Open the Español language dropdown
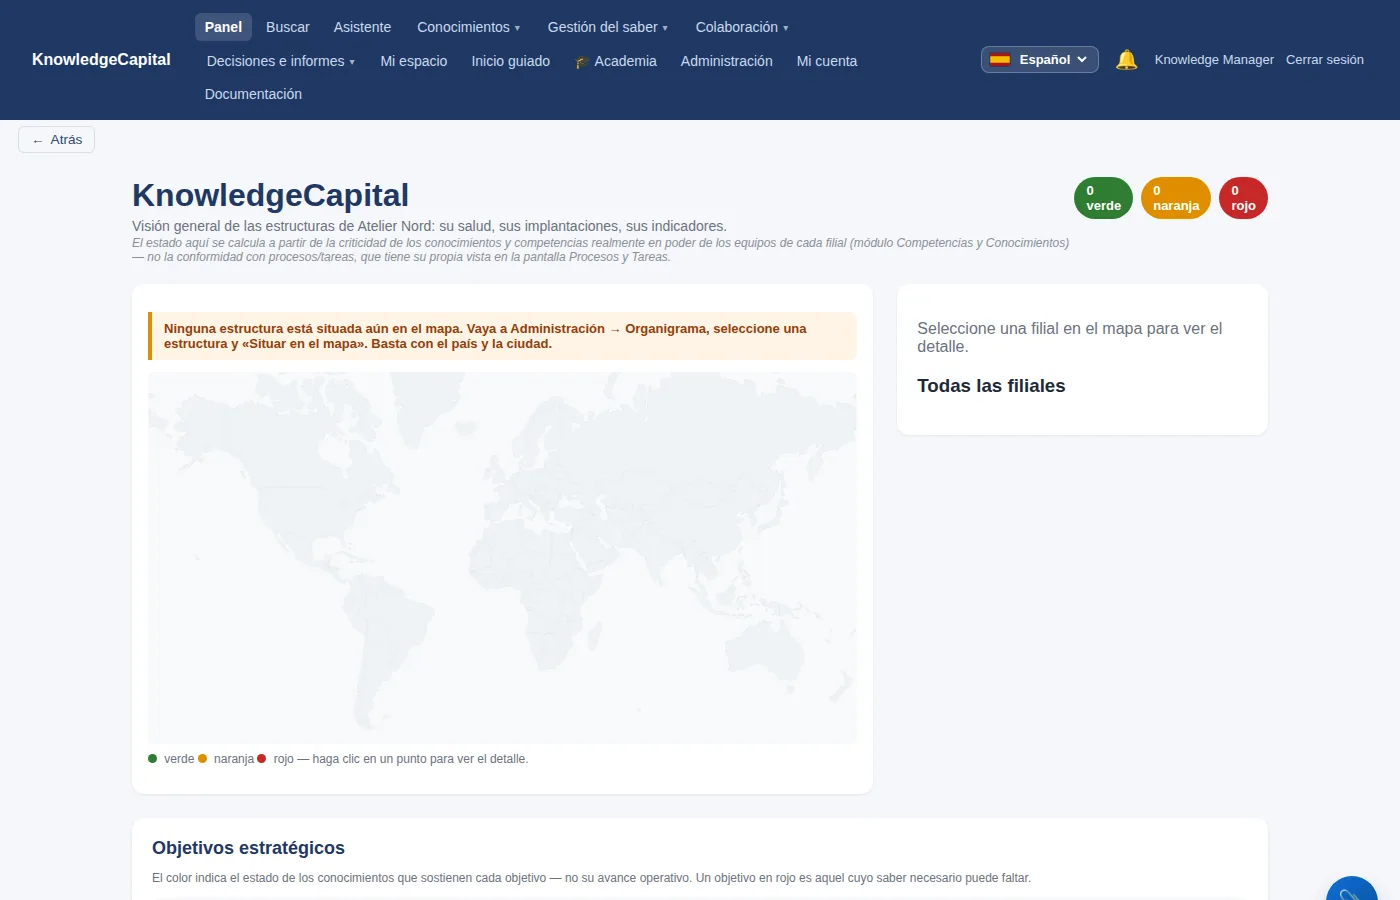1400x900 pixels. coord(1039,60)
